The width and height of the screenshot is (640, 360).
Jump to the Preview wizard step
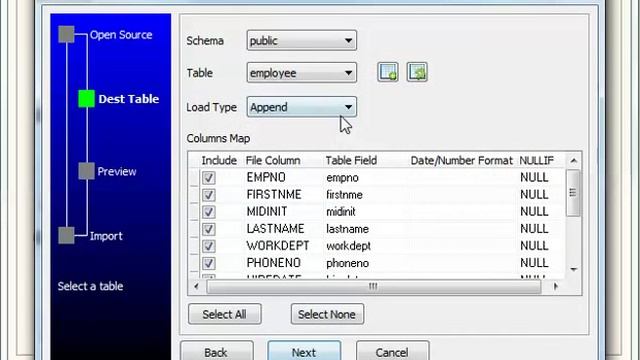117,171
